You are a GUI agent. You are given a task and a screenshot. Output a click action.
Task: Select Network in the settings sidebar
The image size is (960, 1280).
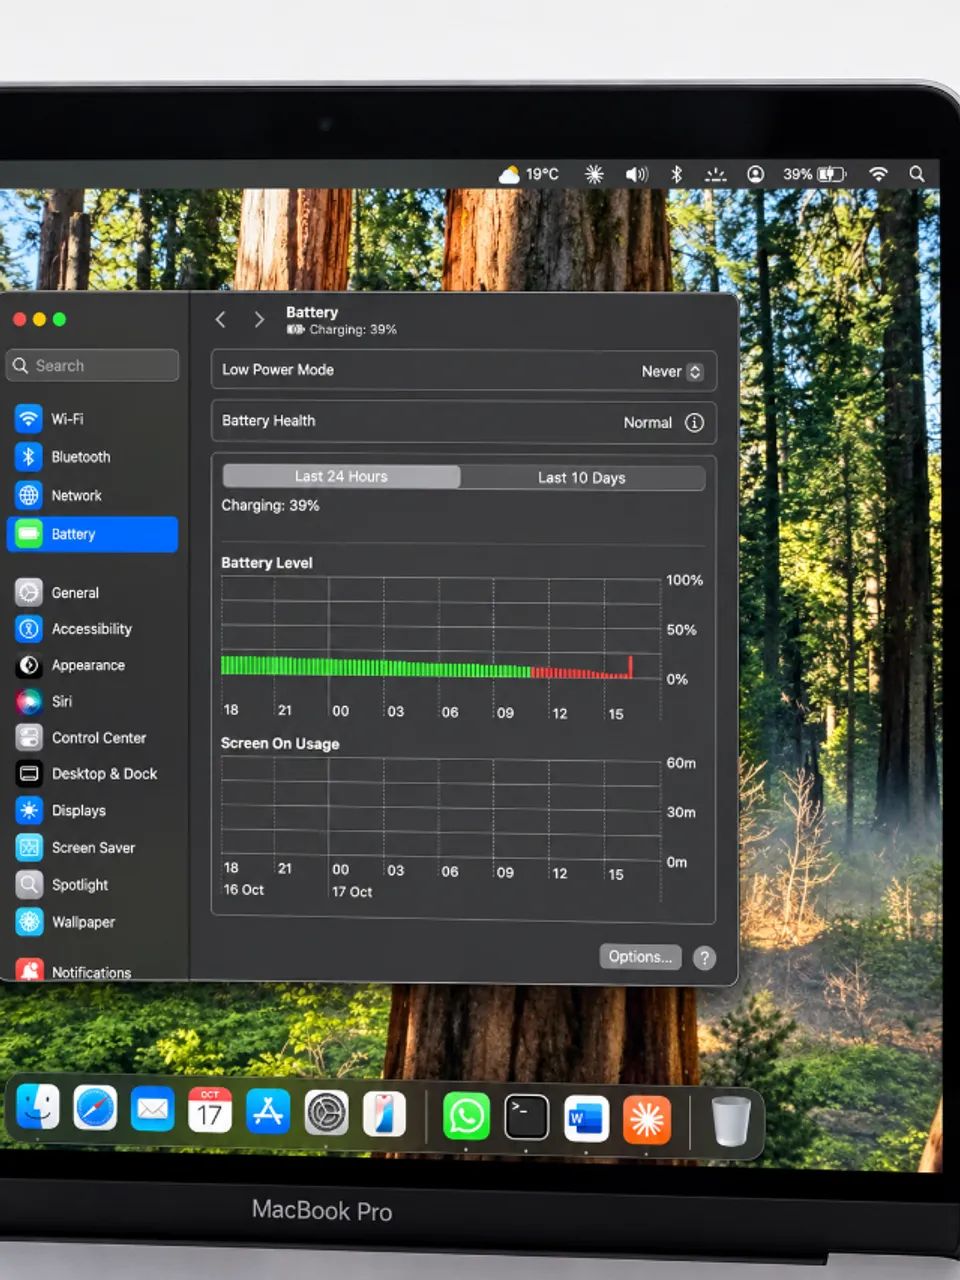coord(92,495)
